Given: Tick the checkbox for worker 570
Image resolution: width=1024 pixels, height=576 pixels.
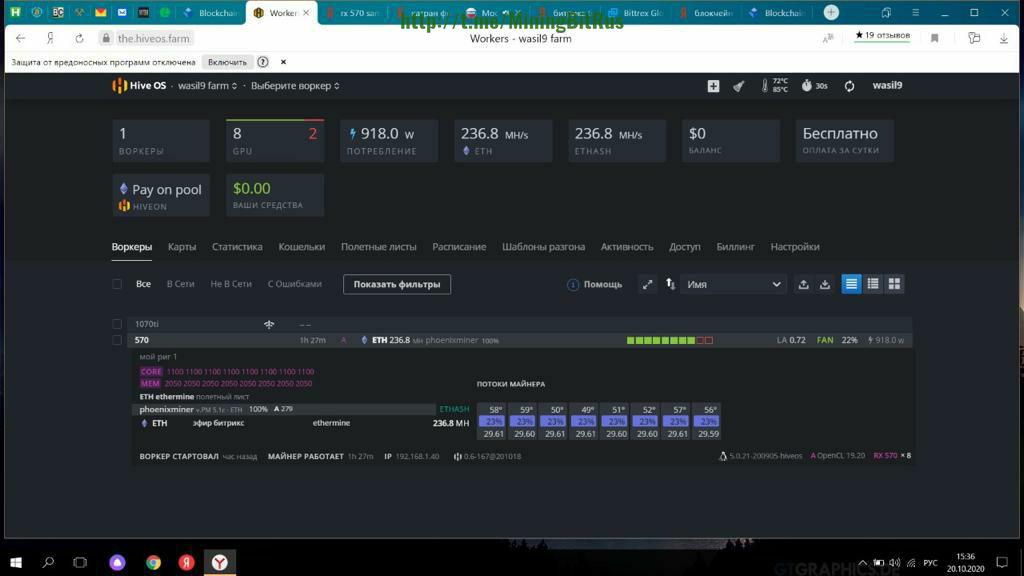Looking at the screenshot, I should tap(117, 340).
